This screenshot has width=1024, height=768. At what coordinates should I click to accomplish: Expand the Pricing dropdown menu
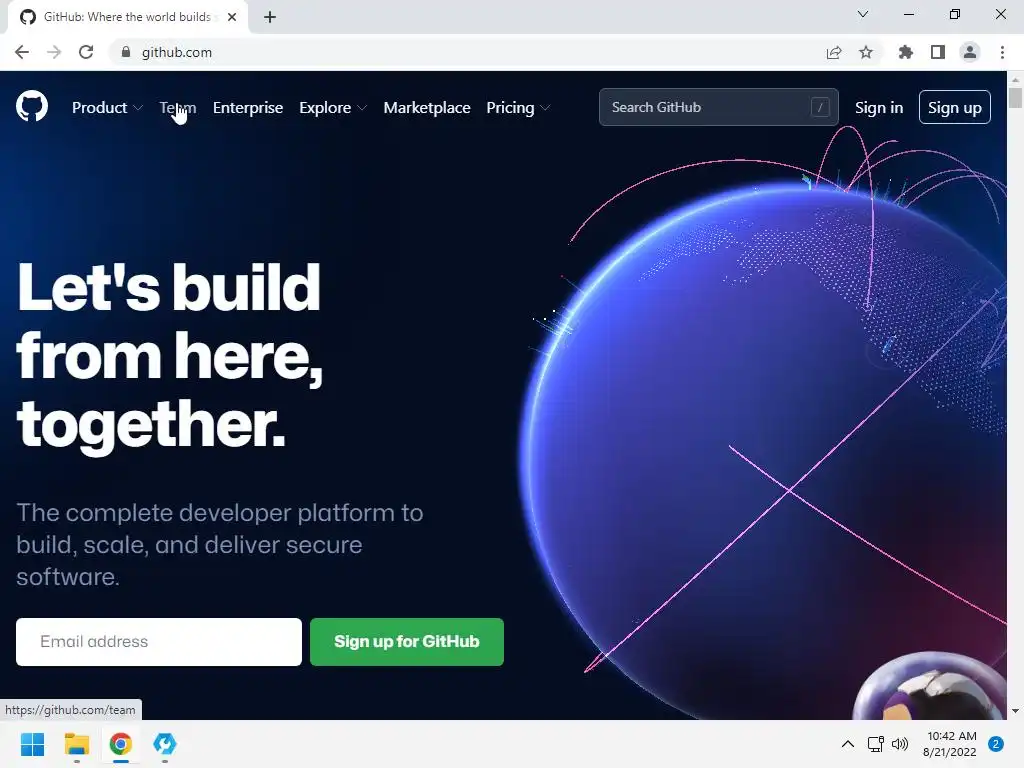coord(518,108)
